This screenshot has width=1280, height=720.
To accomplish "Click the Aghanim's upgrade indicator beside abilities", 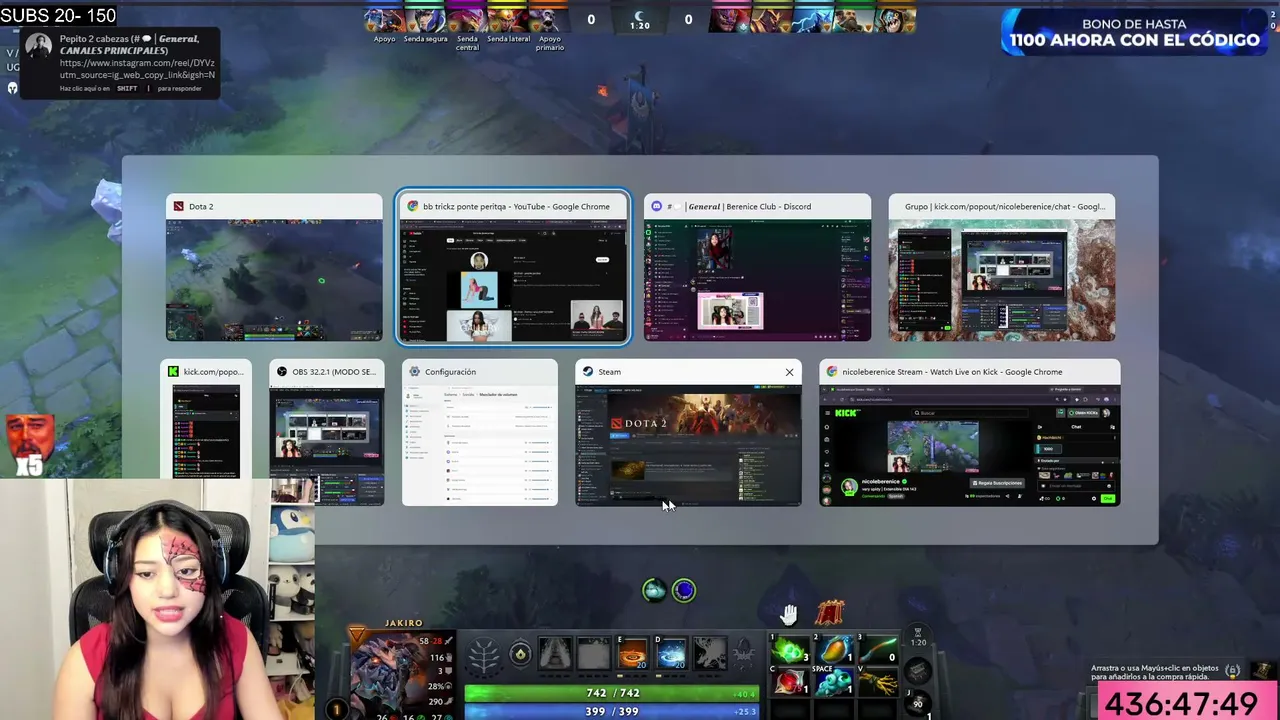I will [x=743, y=656].
